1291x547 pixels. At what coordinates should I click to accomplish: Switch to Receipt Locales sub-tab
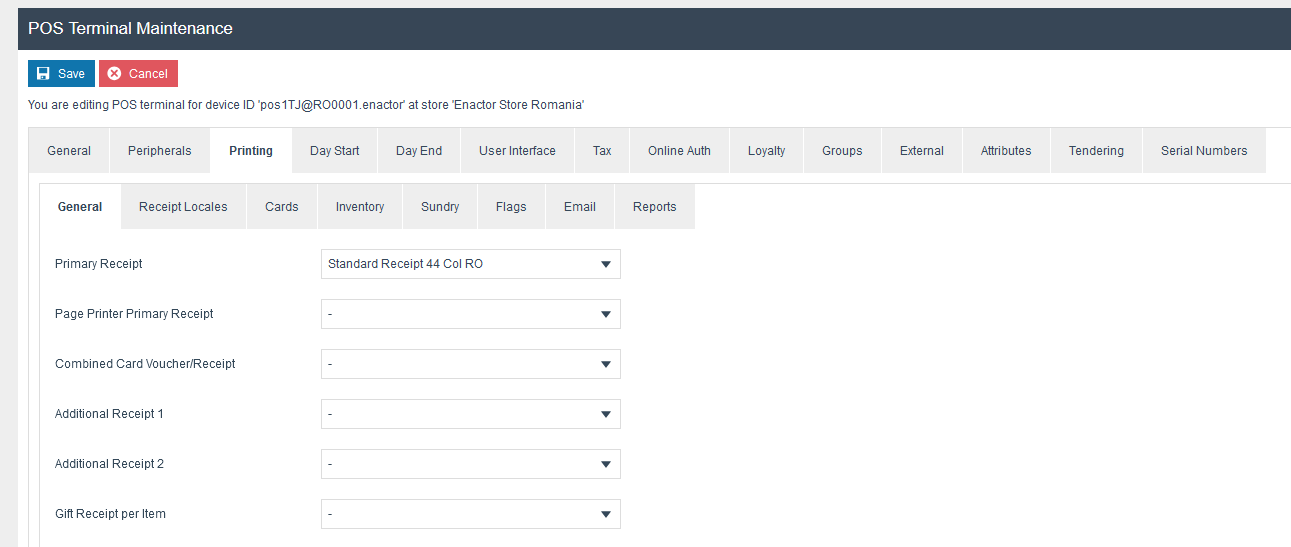click(x=183, y=207)
